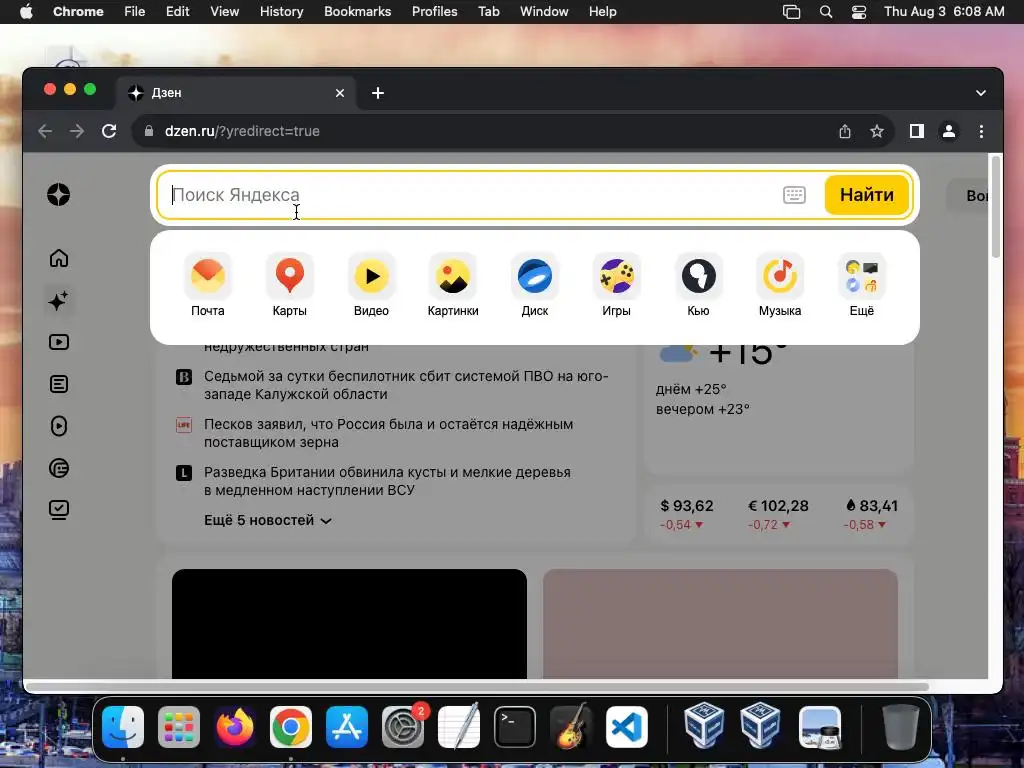The height and width of the screenshot is (768, 1024).
Task: Open the Window menu
Action: point(544,12)
